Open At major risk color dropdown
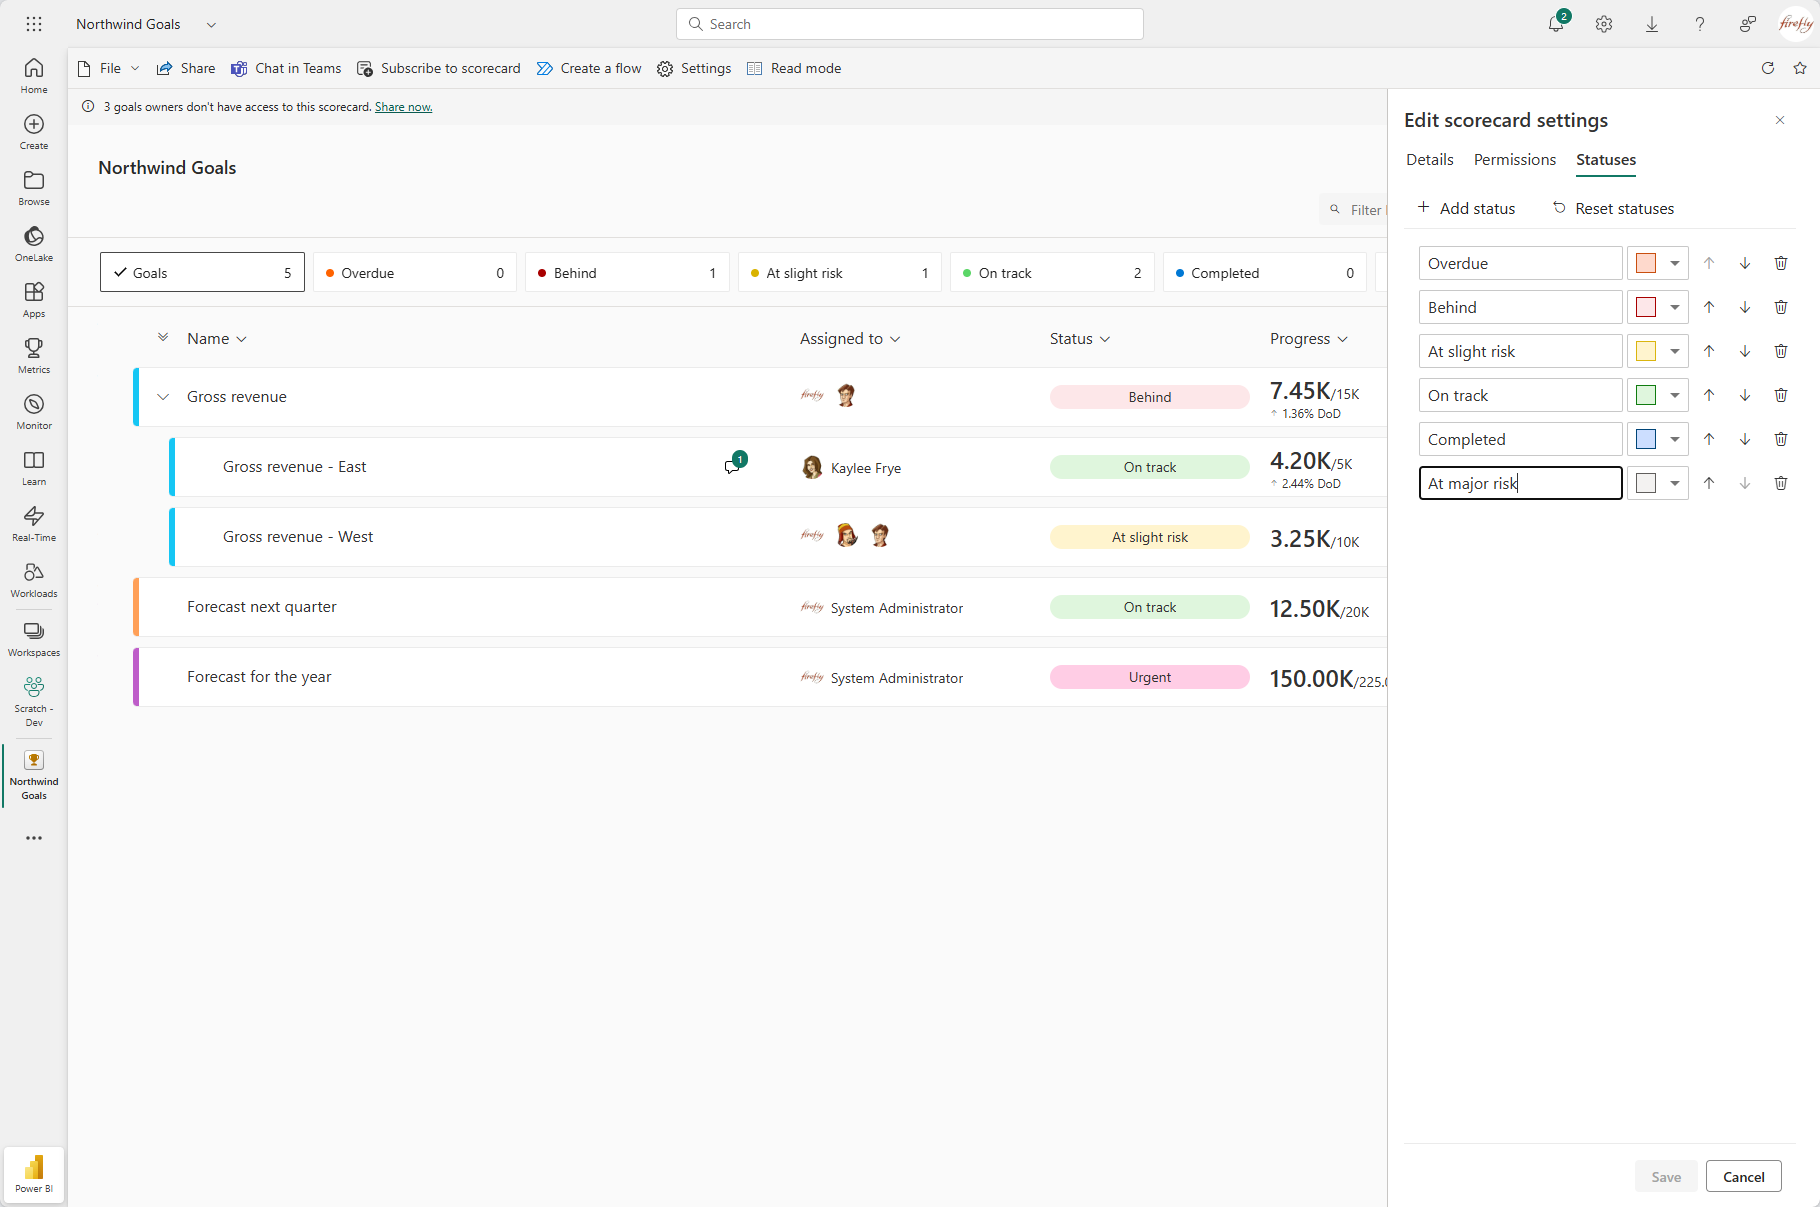This screenshot has height=1207, width=1820. point(1675,483)
